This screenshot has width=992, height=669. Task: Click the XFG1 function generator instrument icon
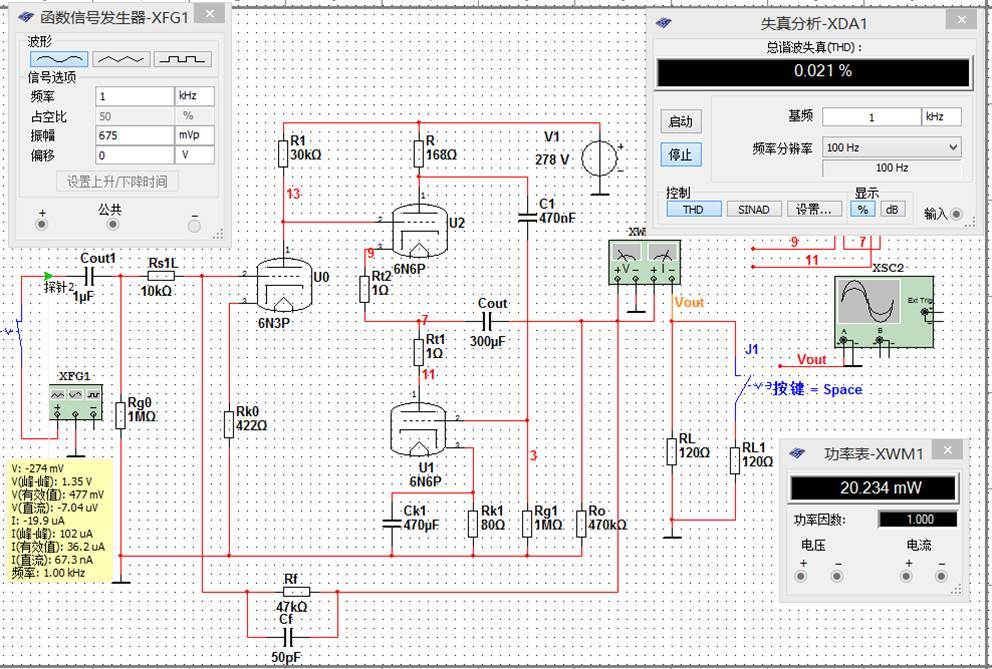click(x=76, y=401)
